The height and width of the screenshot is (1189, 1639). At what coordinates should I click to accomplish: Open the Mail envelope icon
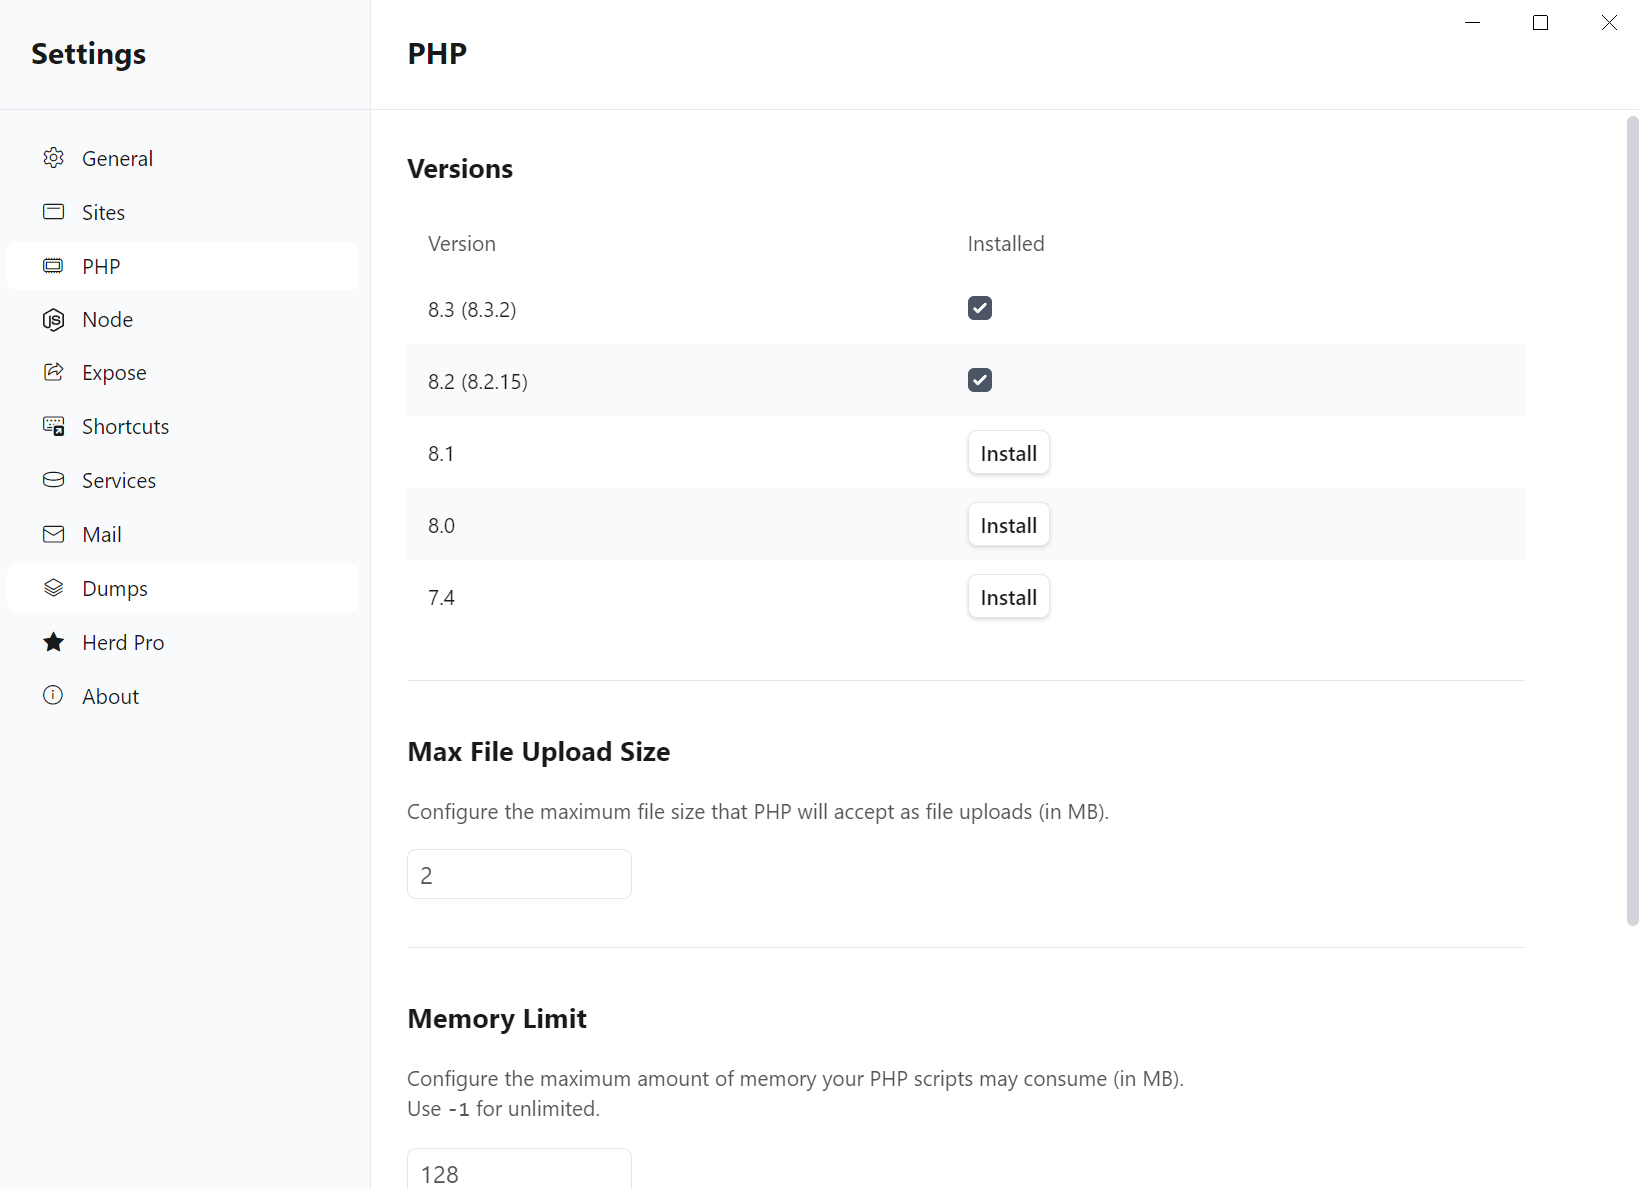53,533
